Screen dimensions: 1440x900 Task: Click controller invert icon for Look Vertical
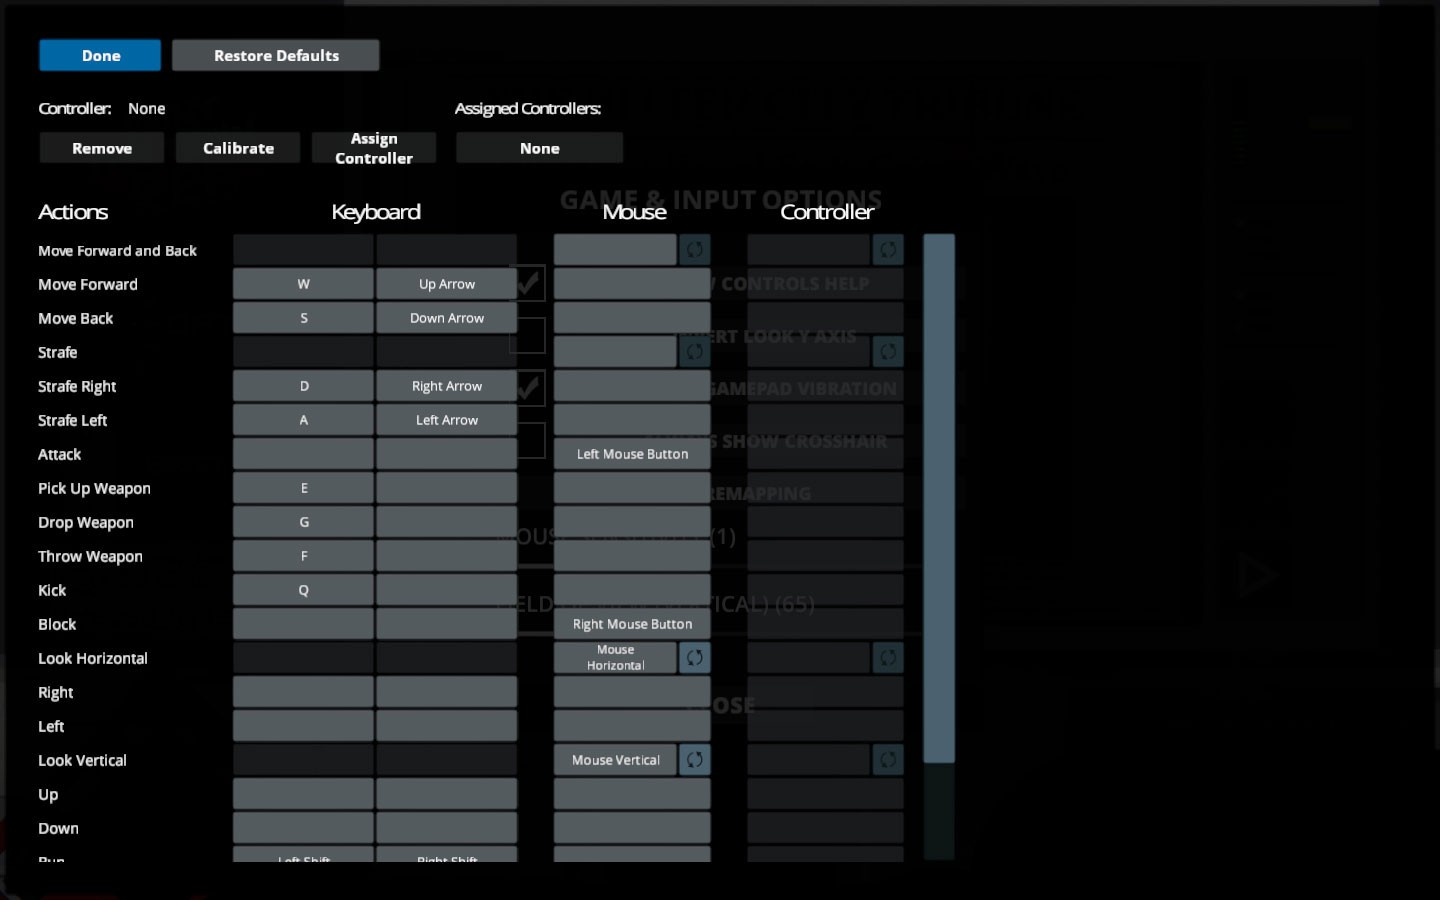tap(887, 760)
